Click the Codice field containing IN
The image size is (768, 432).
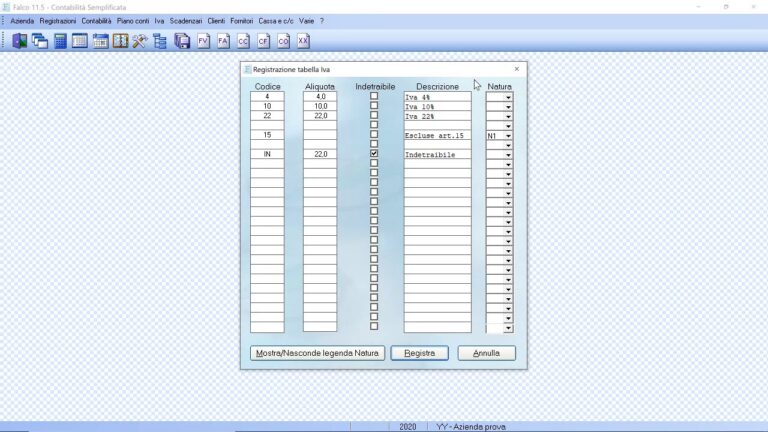pyautogui.click(x=267, y=154)
